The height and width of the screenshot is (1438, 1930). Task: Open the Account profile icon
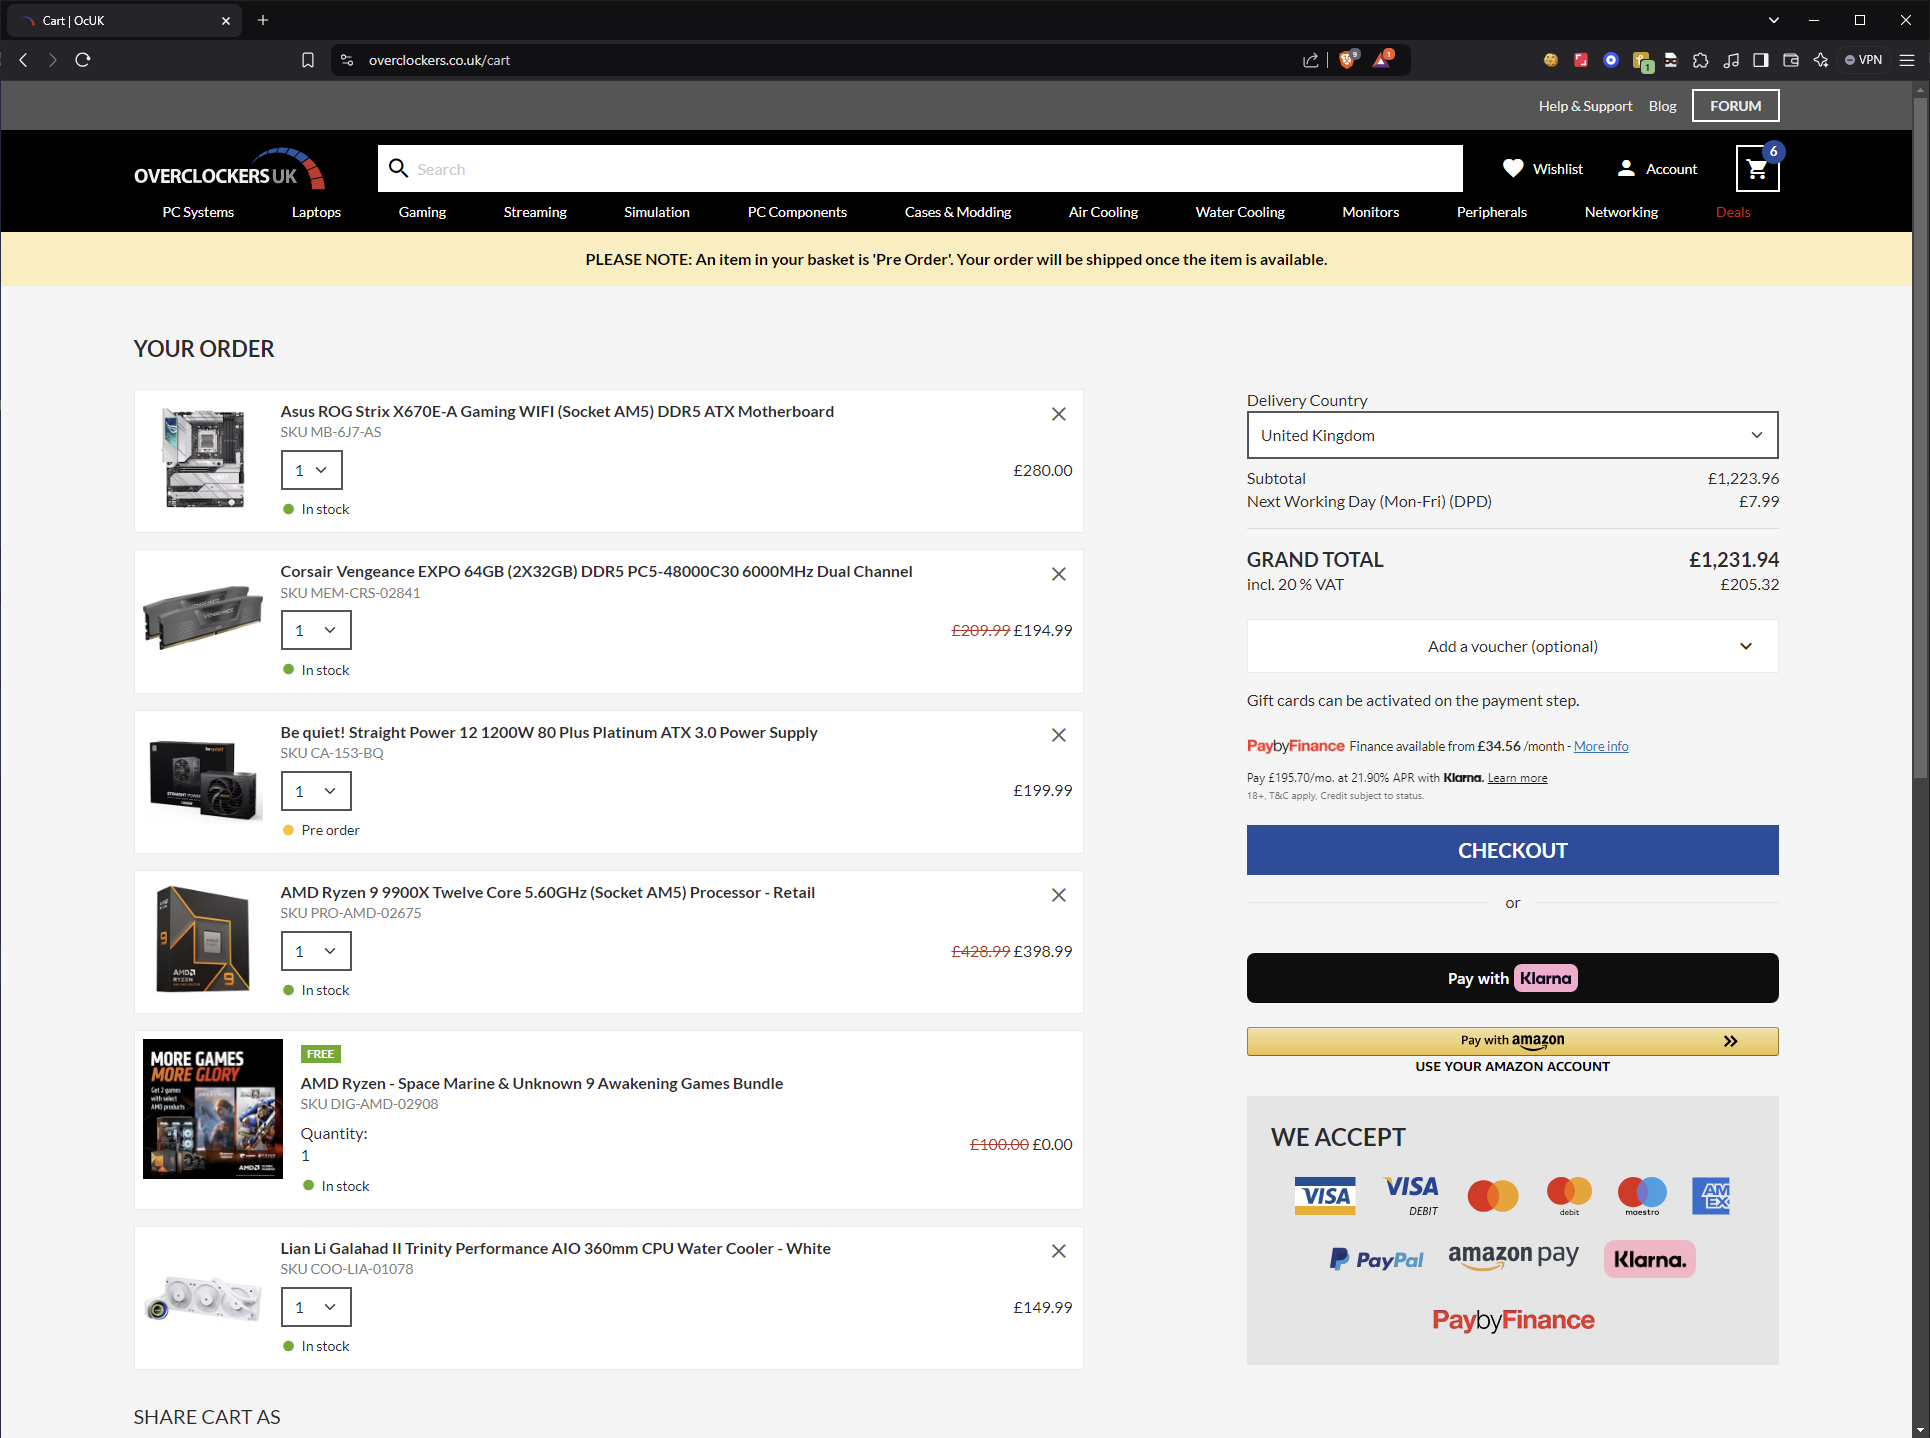1626,168
